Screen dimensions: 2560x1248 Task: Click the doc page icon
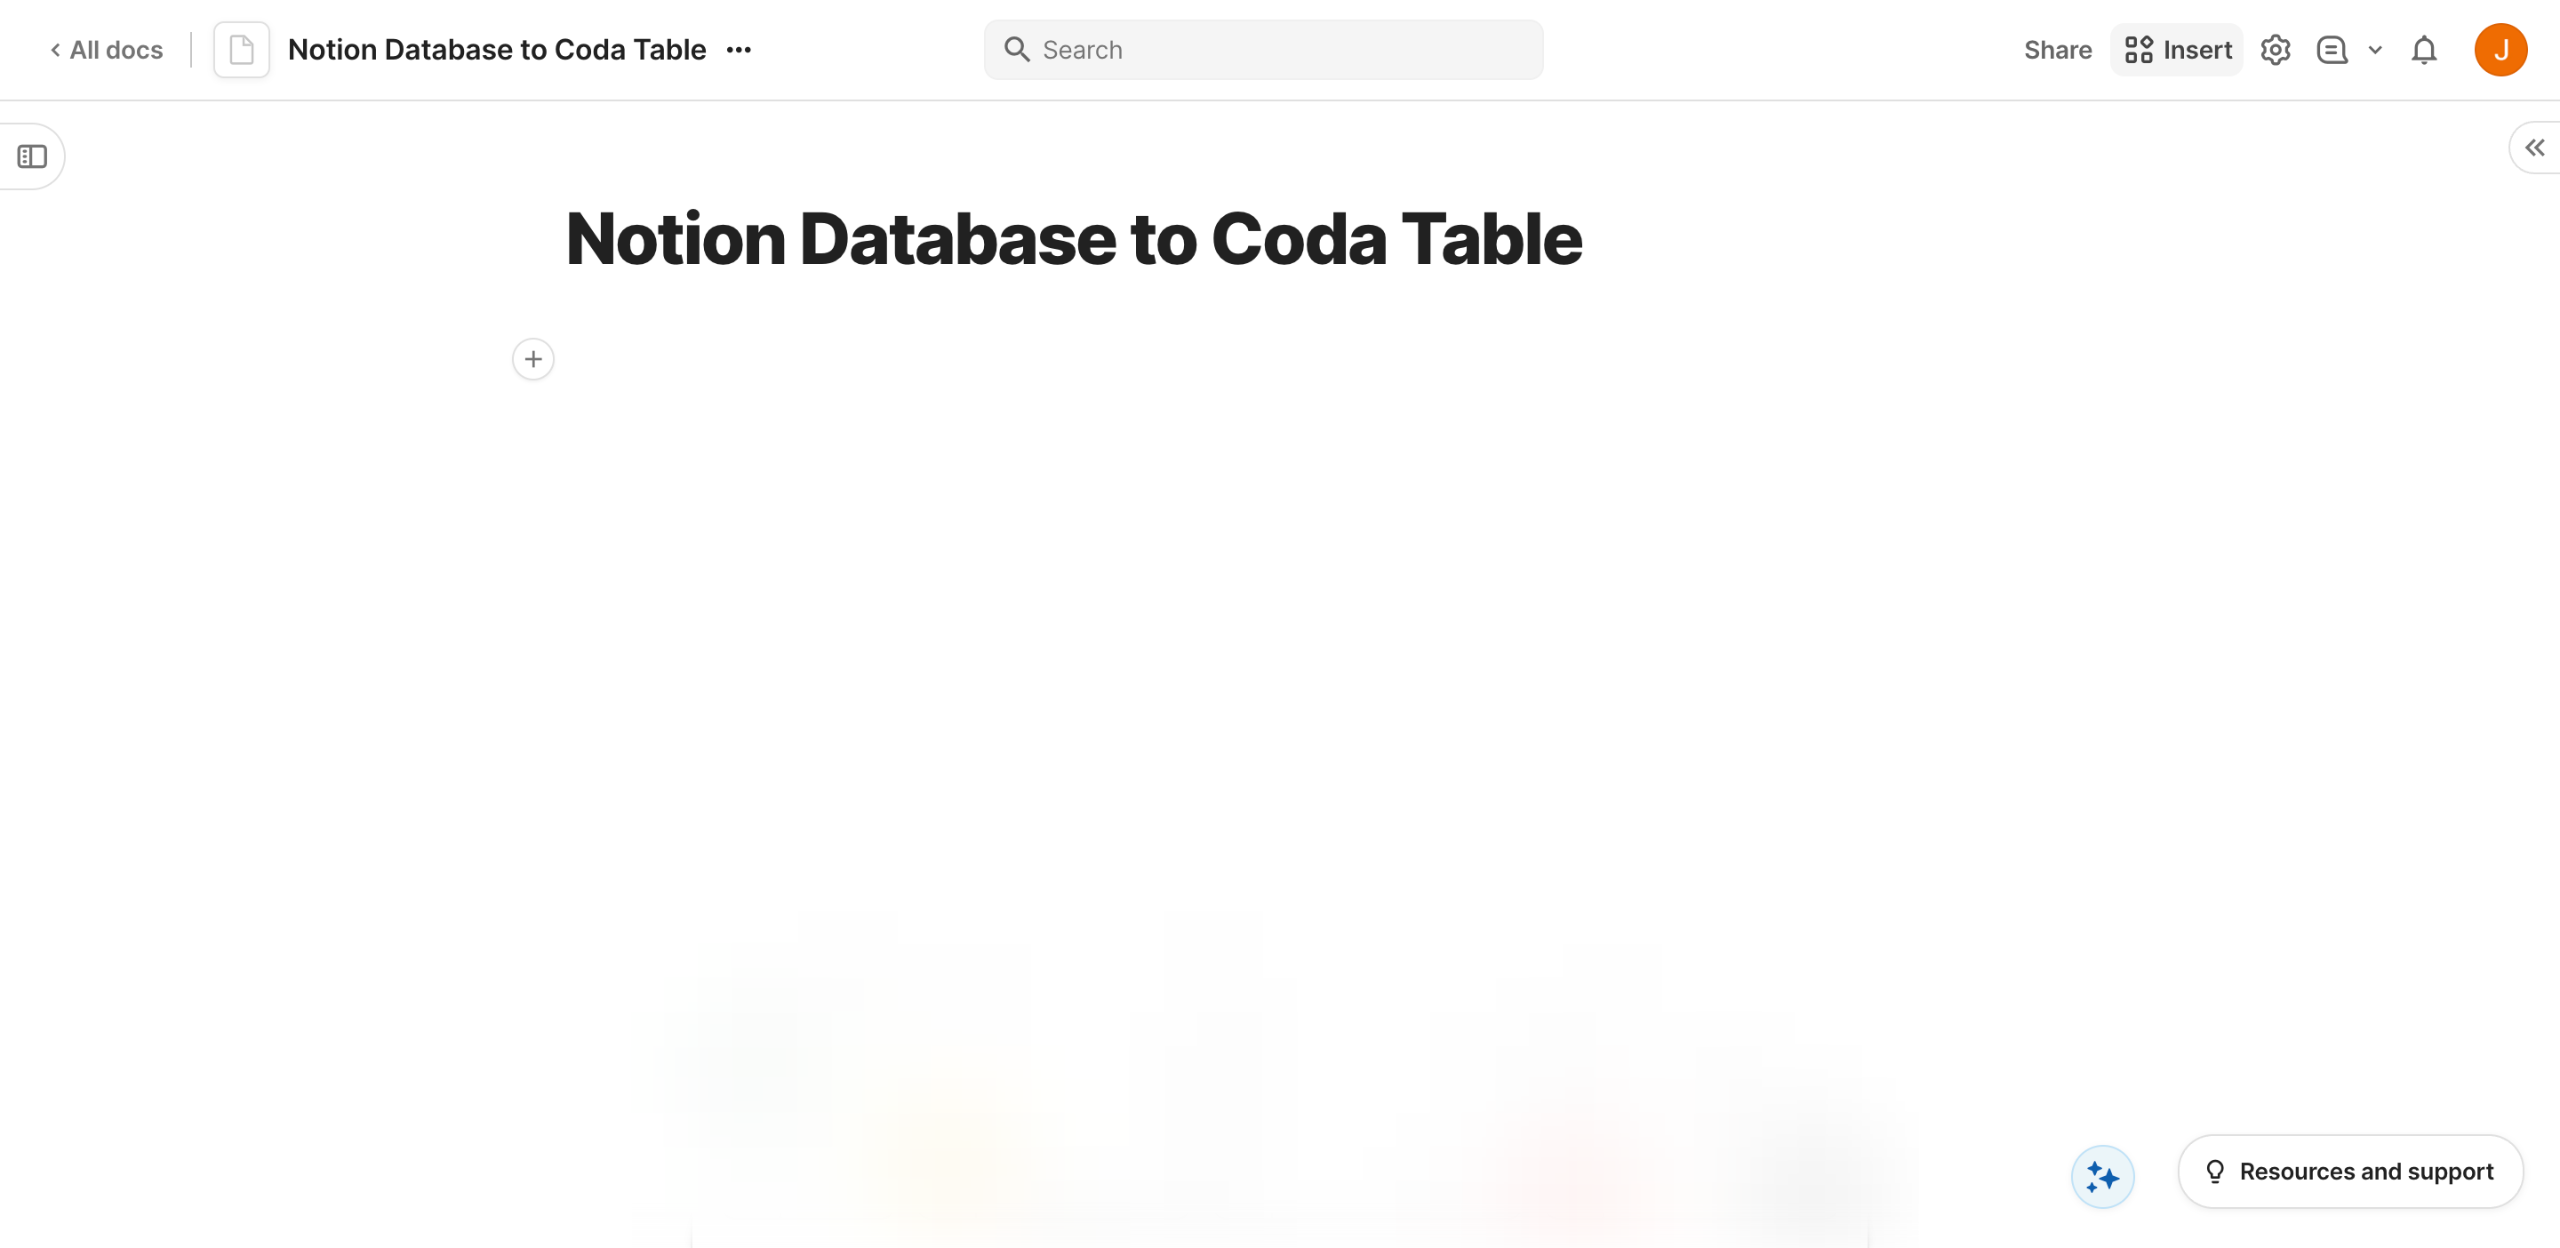[241, 50]
